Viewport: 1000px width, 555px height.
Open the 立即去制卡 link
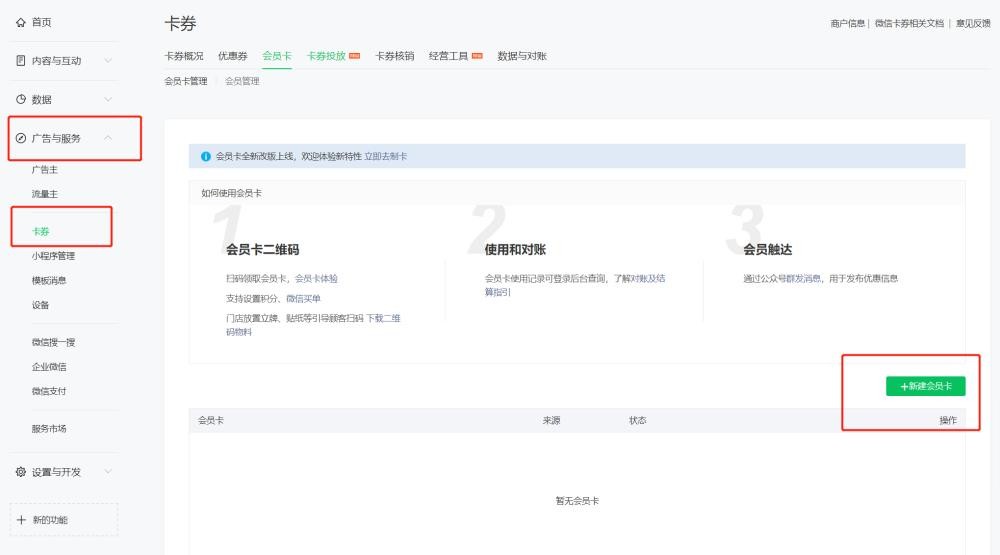click(x=385, y=157)
